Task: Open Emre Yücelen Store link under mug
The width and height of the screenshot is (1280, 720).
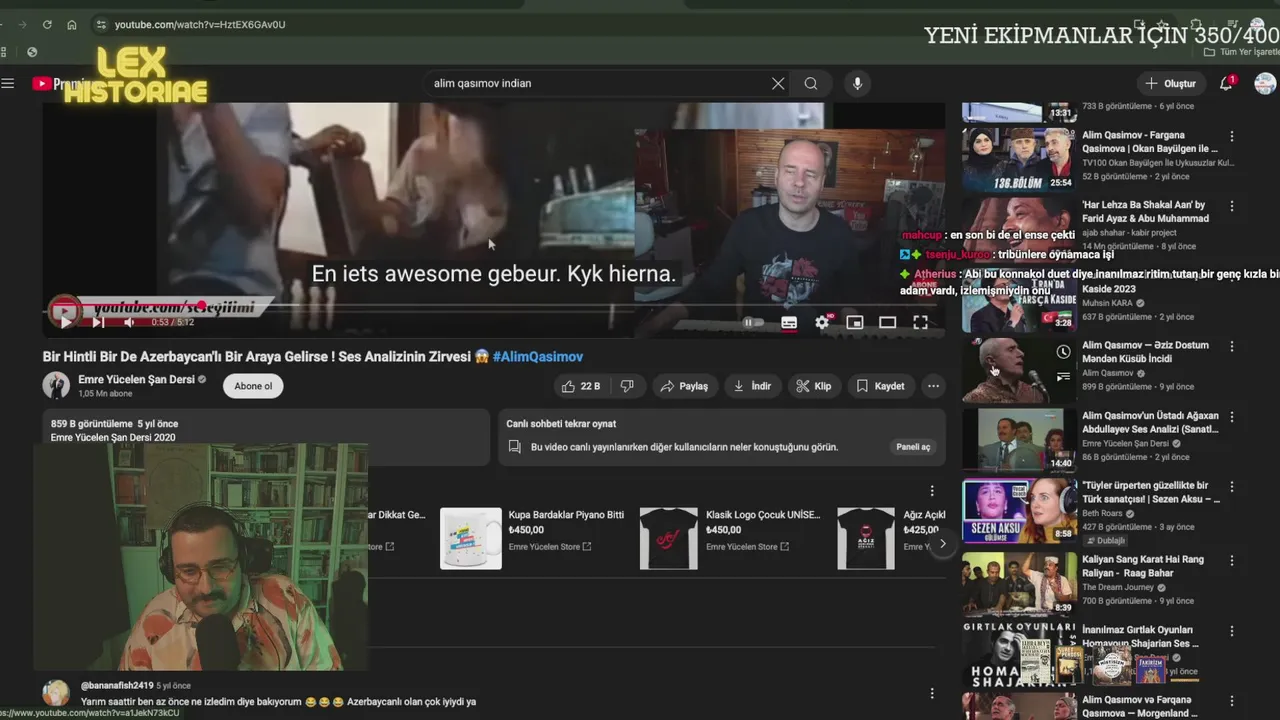Action: pyautogui.click(x=549, y=547)
